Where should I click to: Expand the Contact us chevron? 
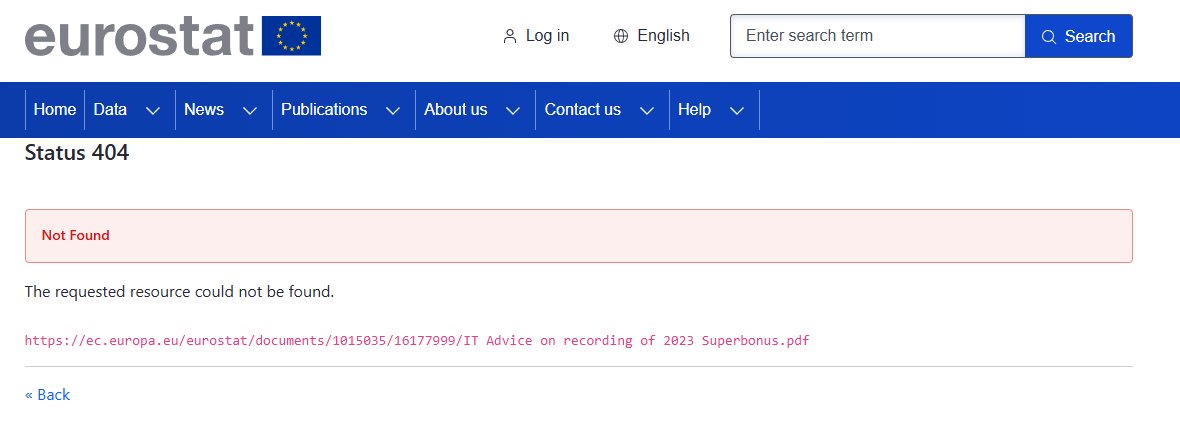[x=646, y=111]
